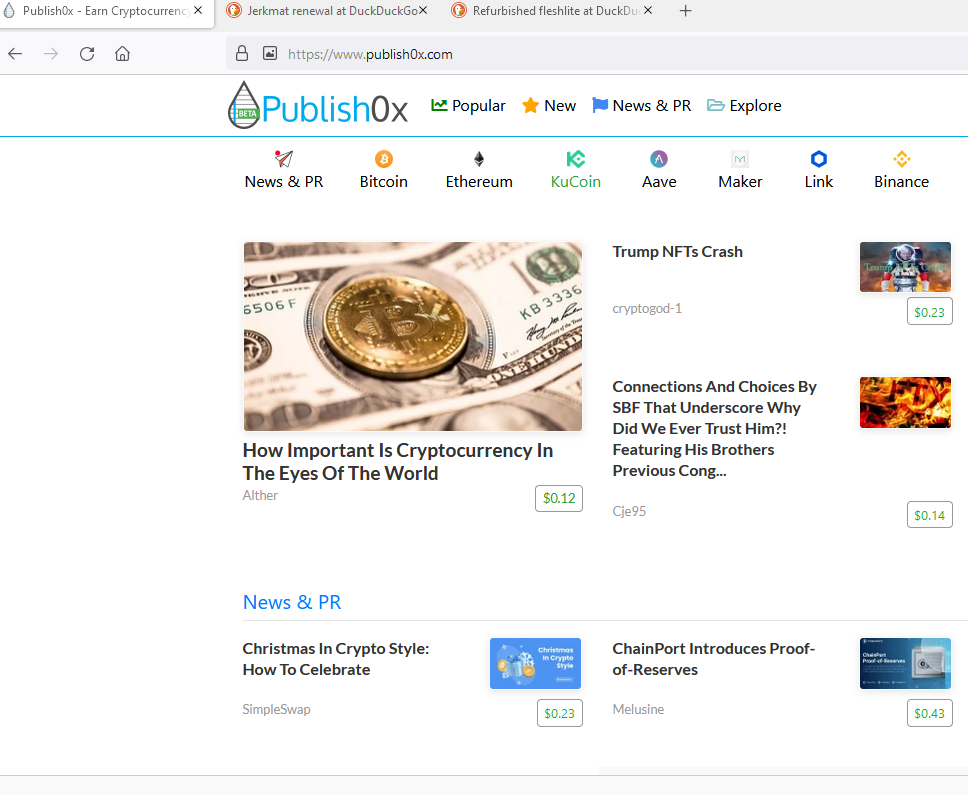Open author SimpleSwap profile

coord(277,709)
